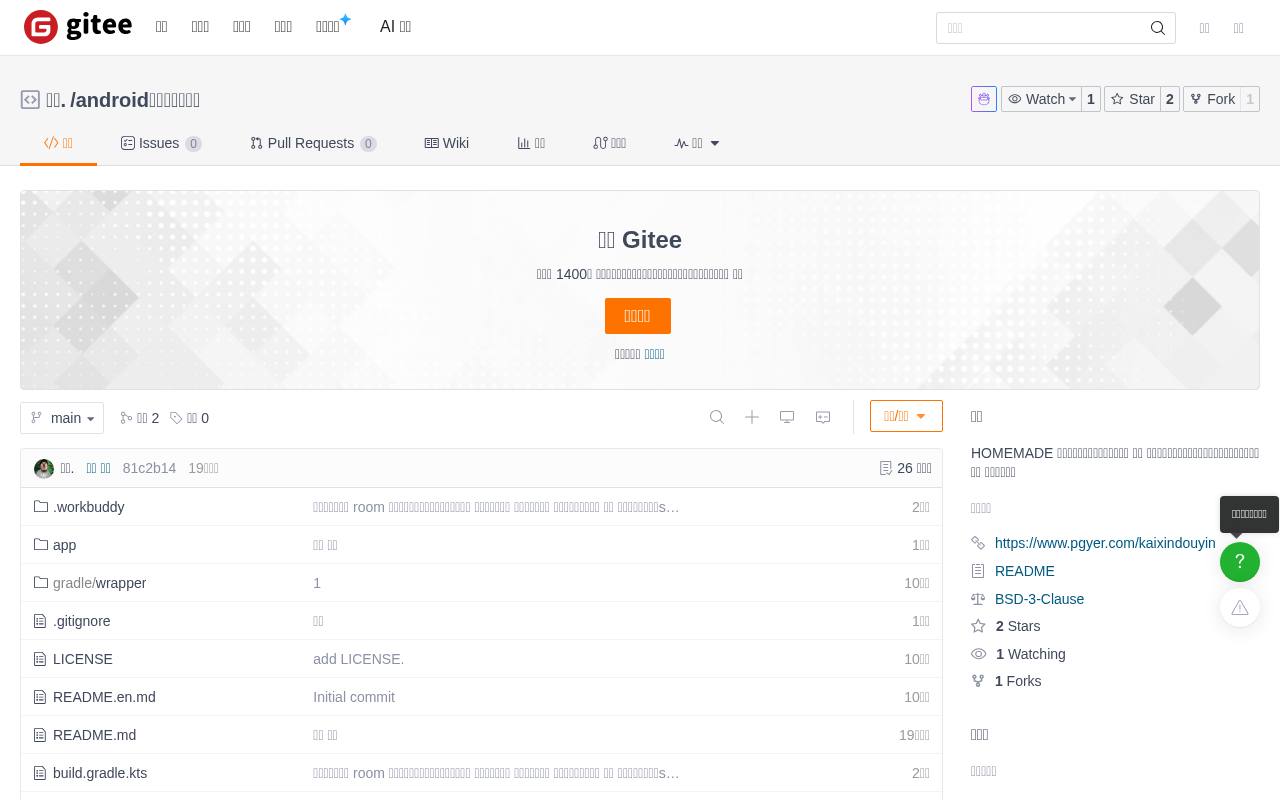Screen dimensions: 1280x800
Task: Click the blue link under the banner button
Action: 654,354
